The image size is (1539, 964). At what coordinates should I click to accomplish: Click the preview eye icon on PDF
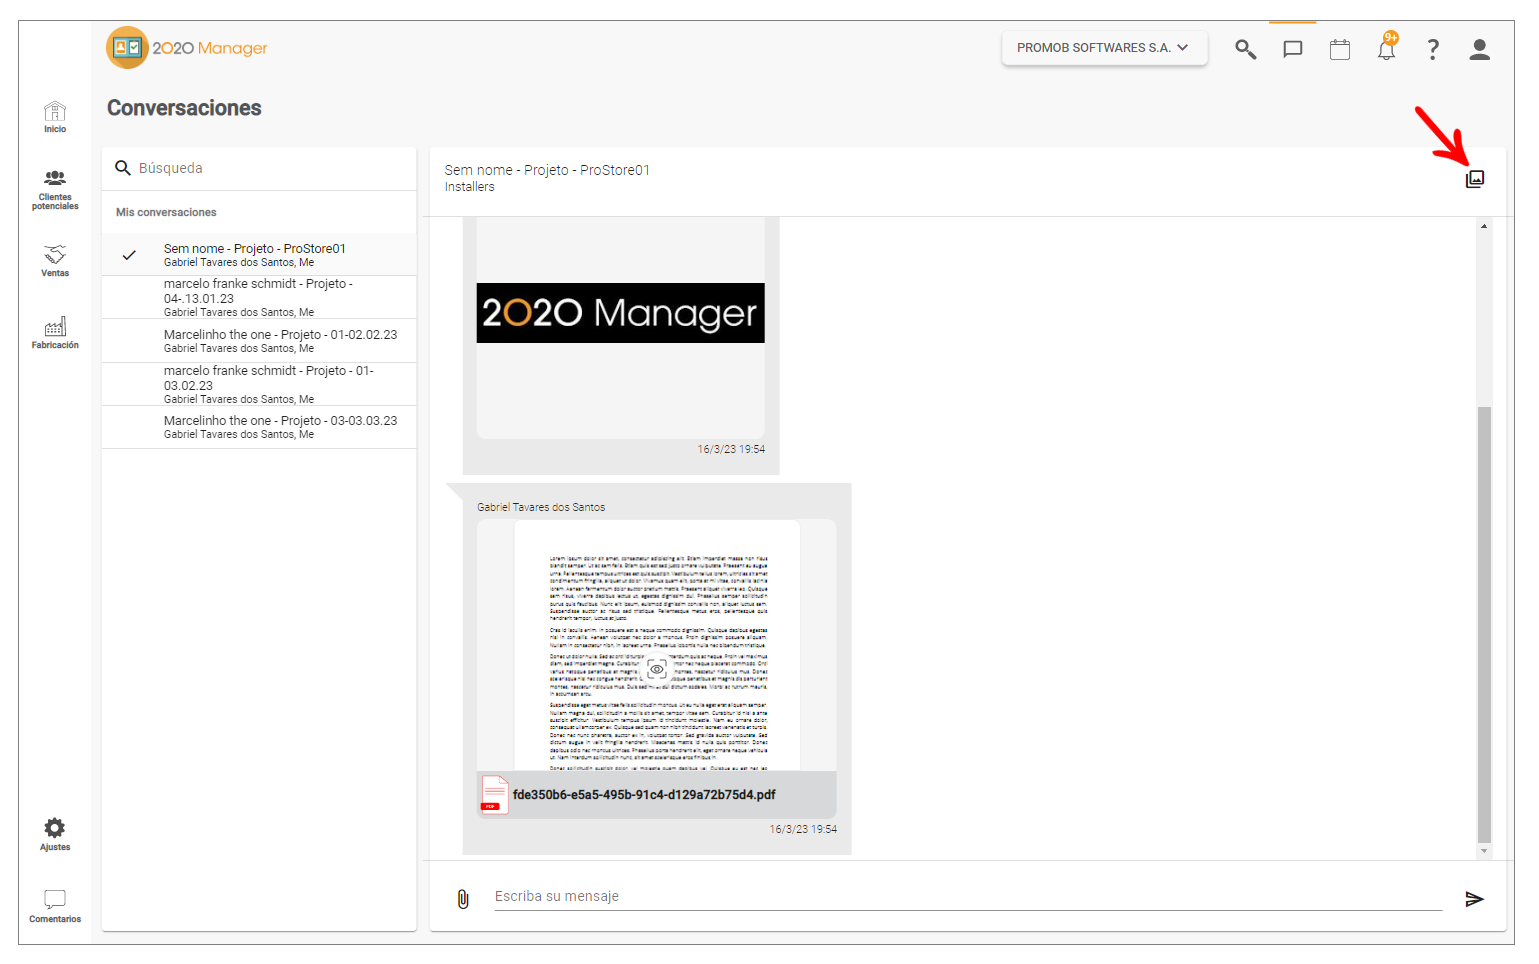tap(657, 669)
